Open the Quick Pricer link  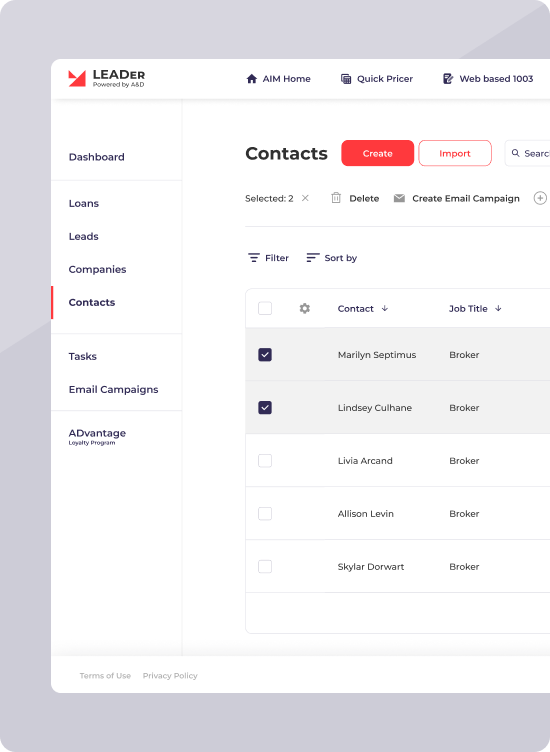click(x=377, y=79)
